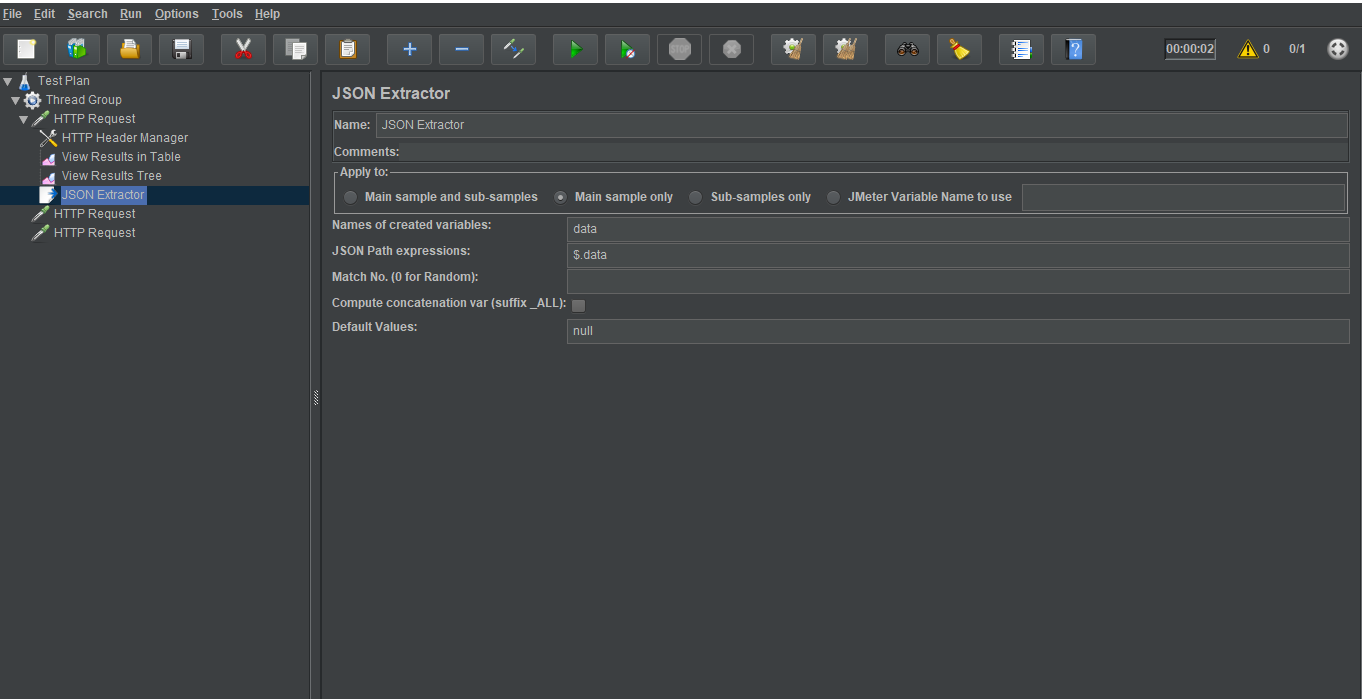Click the Clear All results icon
Image resolution: width=1362 pixels, height=699 pixels.
coord(845,48)
